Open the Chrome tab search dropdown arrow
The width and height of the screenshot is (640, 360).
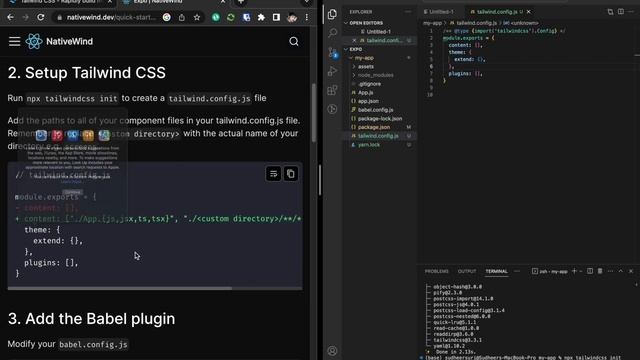307,2
